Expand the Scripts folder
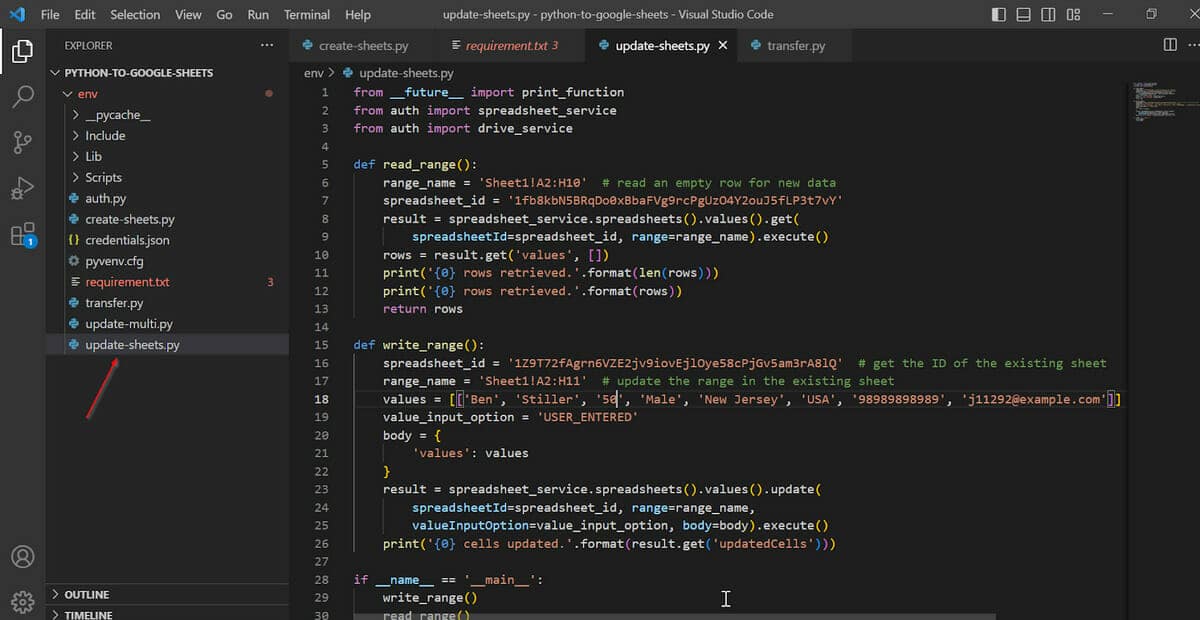This screenshot has width=1200, height=620. point(103,177)
